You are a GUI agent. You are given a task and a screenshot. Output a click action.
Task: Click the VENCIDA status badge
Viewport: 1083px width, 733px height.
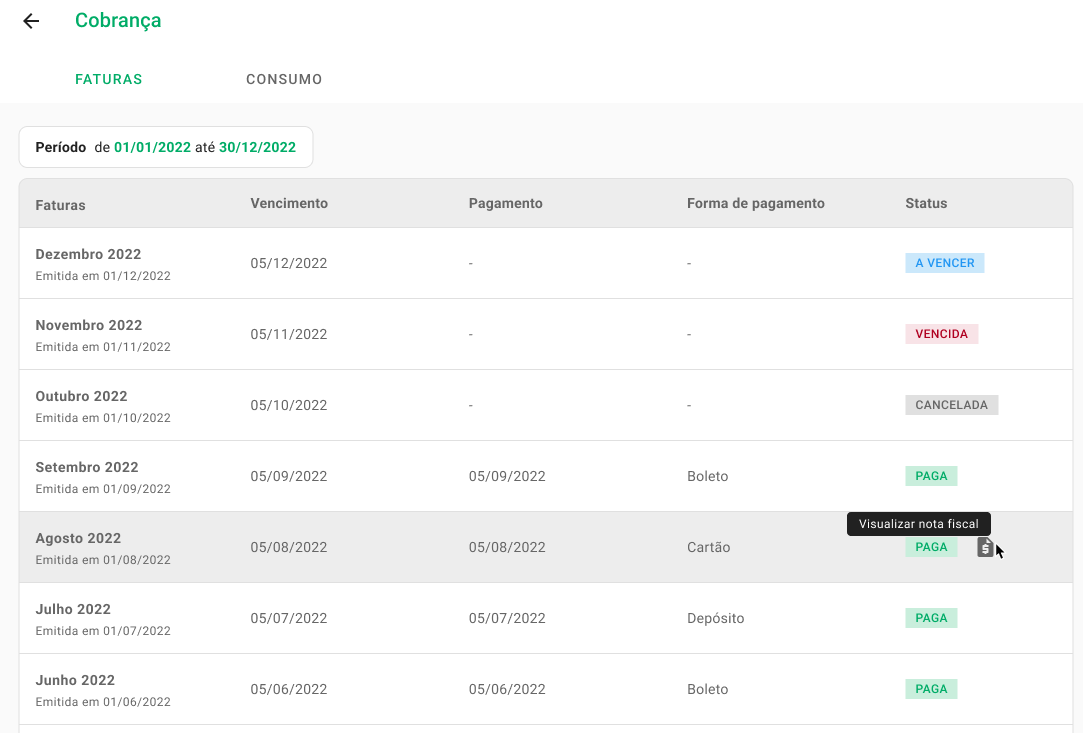pos(941,334)
